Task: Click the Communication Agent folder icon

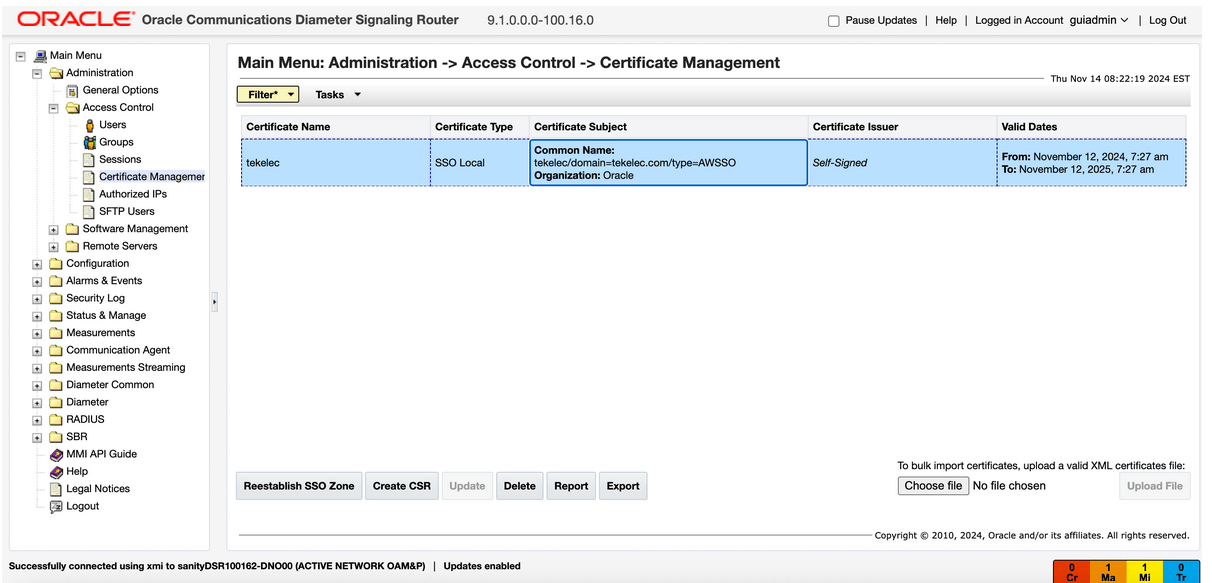Action: pos(56,350)
